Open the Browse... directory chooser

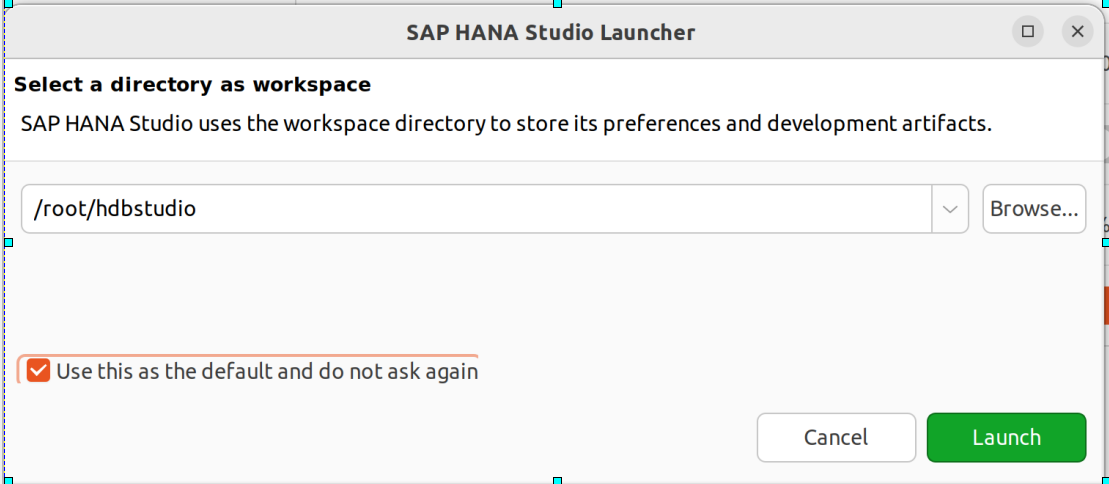1034,209
